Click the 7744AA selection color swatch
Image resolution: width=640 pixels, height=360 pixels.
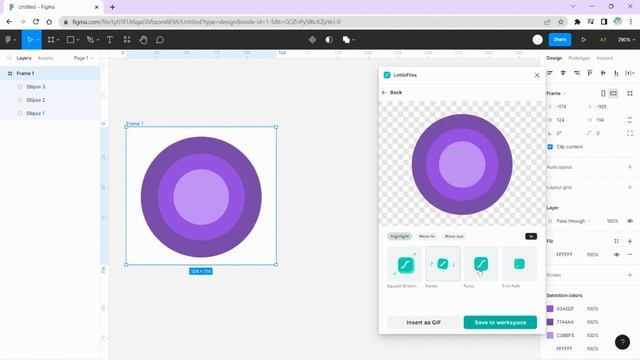tap(550, 322)
